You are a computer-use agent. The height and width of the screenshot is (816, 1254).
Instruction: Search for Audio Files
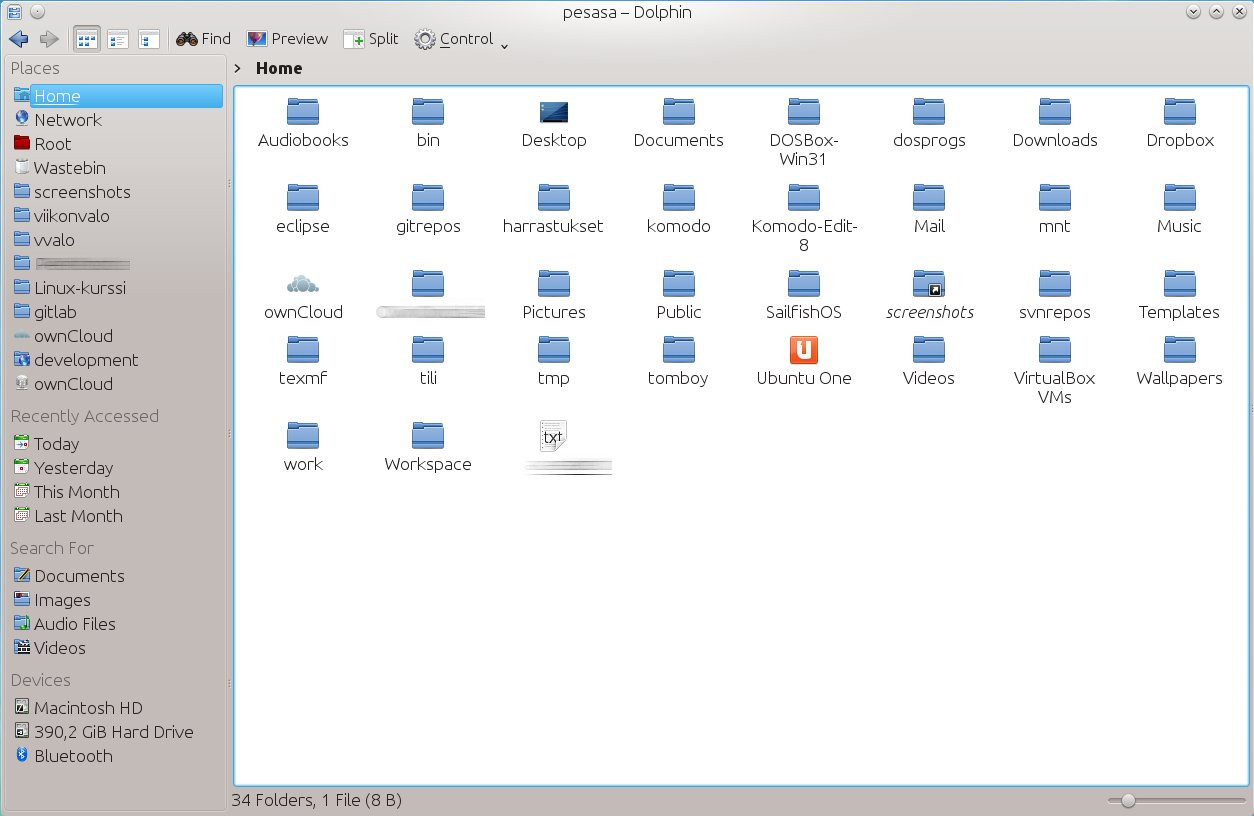pyautogui.click(x=65, y=624)
